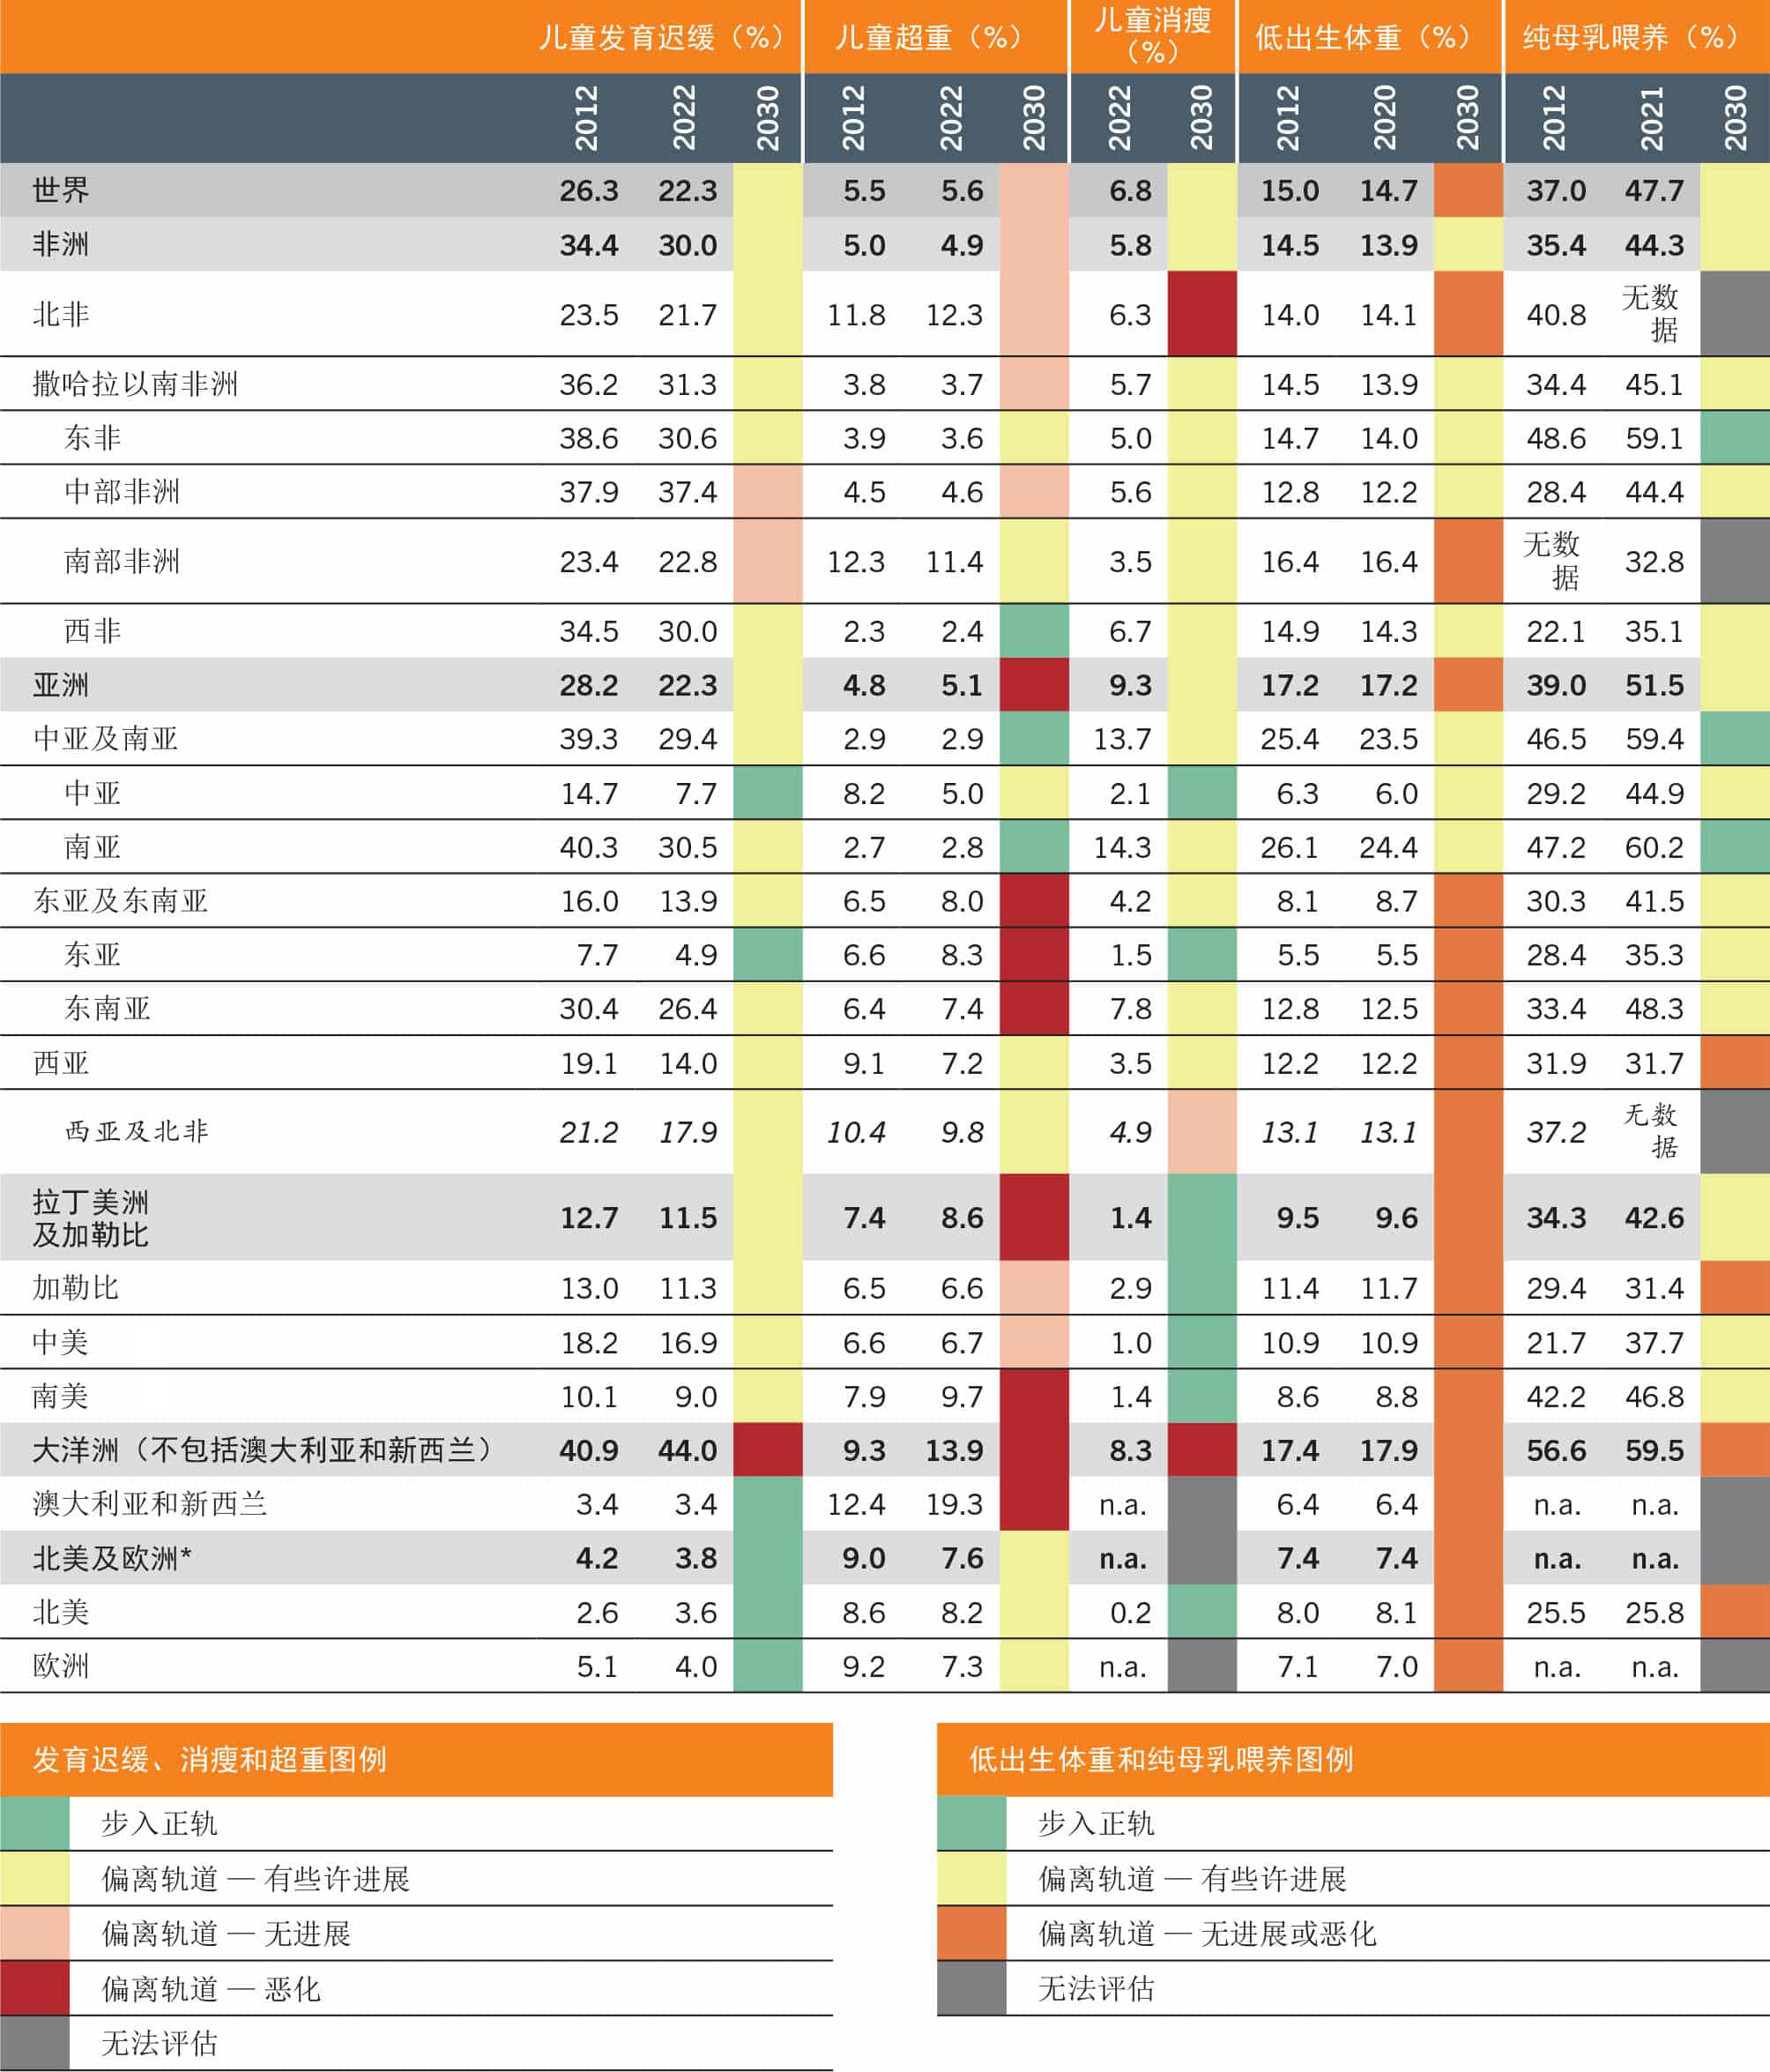Screen dimensions: 1770x2072
Task: Select the 亚洲 row label
Action: pyautogui.click(x=61, y=685)
